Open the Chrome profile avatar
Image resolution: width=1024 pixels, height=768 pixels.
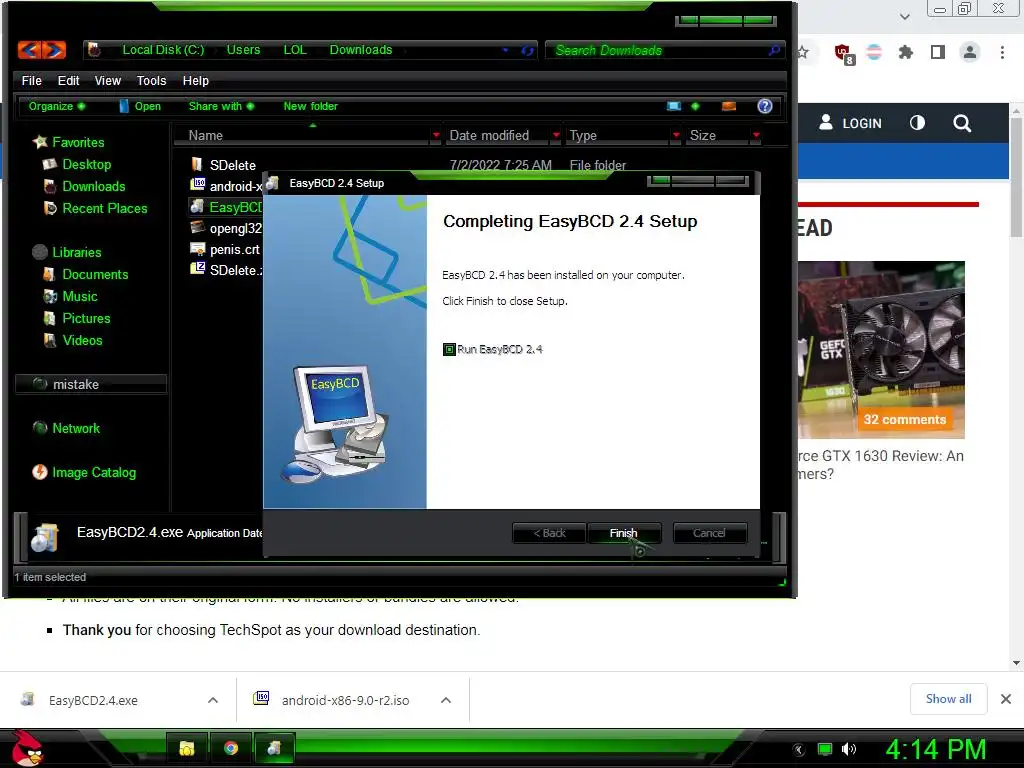[970, 52]
